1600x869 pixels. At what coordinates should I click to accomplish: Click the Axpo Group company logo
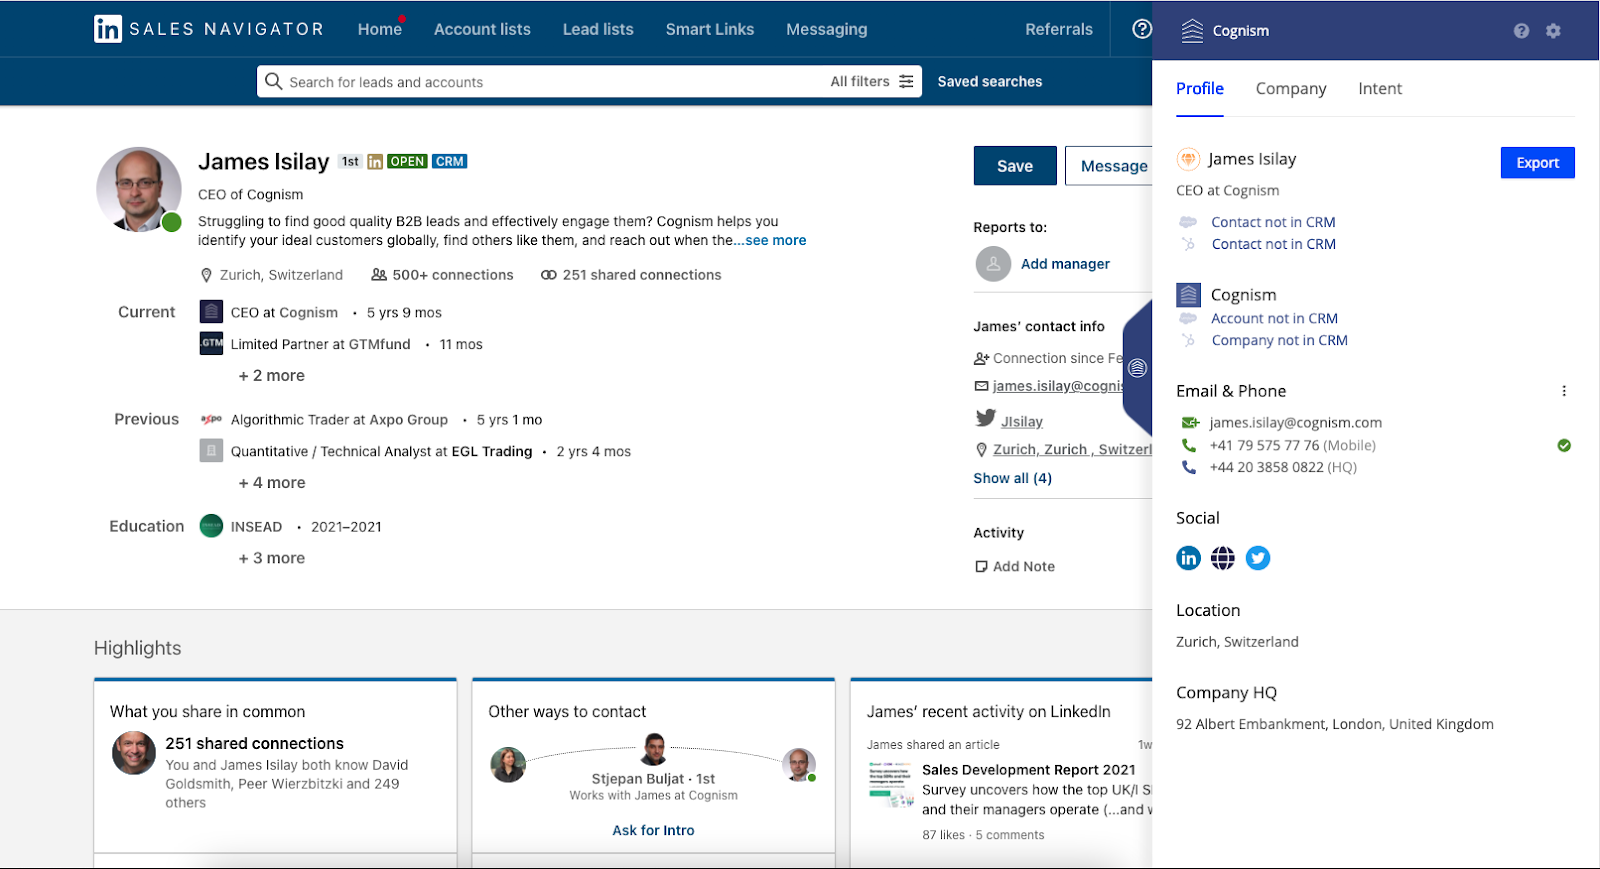pos(211,419)
